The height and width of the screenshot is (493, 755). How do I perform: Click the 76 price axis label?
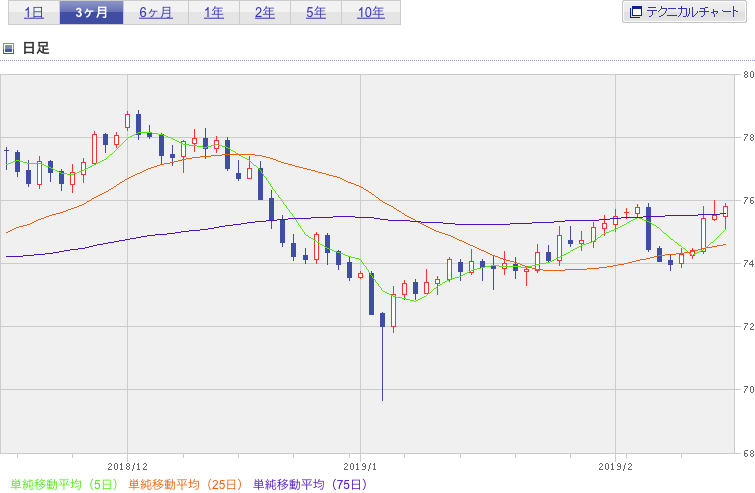[x=748, y=200]
